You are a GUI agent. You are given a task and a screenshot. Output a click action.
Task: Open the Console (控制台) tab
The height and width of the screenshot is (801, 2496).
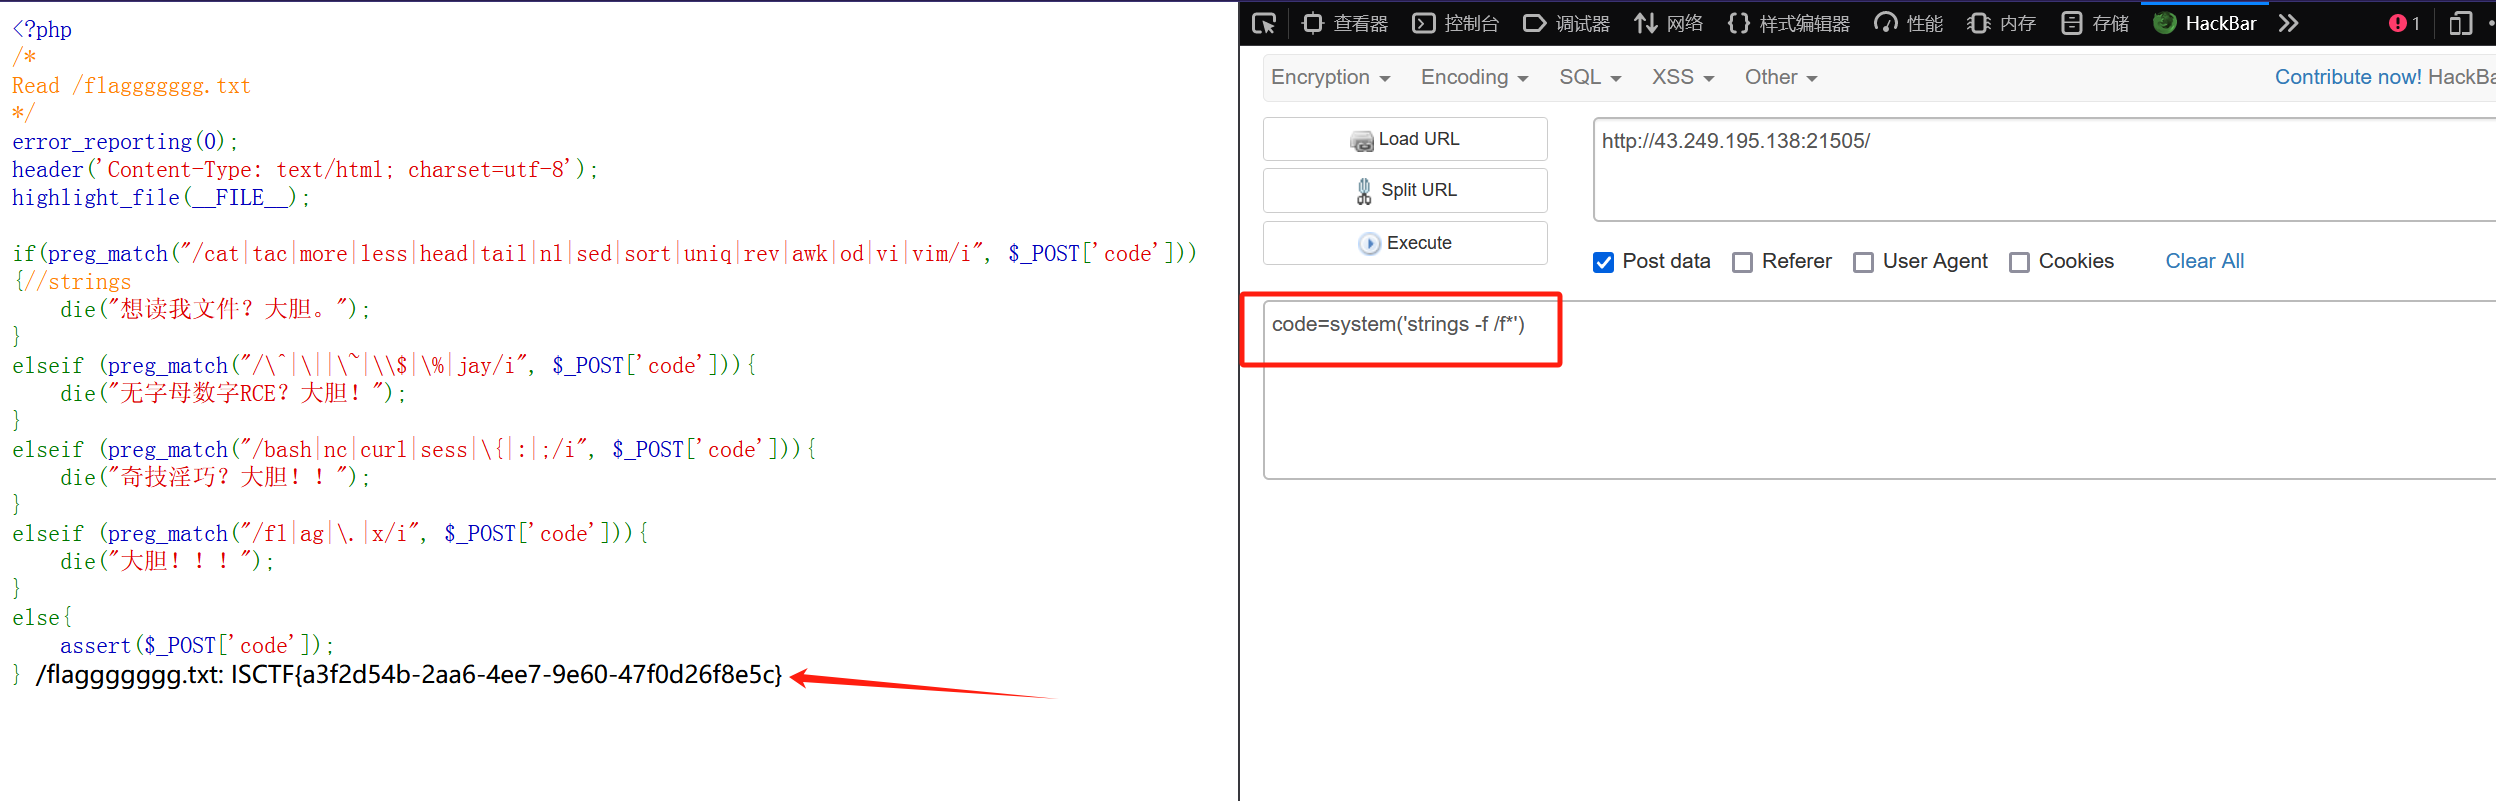coord(1455,23)
